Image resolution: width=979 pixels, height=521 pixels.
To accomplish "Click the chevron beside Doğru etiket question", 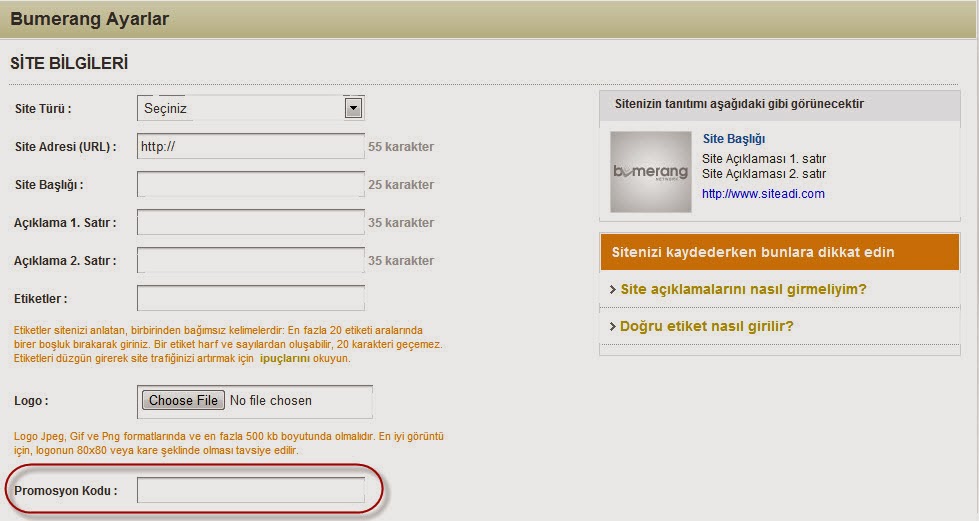I will click(x=612, y=326).
